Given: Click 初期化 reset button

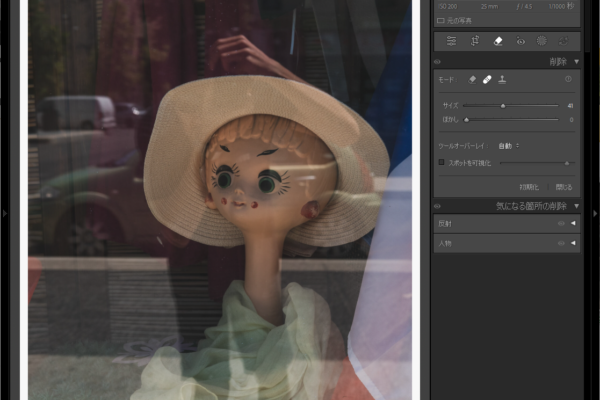Looking at the screenshot, I should (529, 187).
